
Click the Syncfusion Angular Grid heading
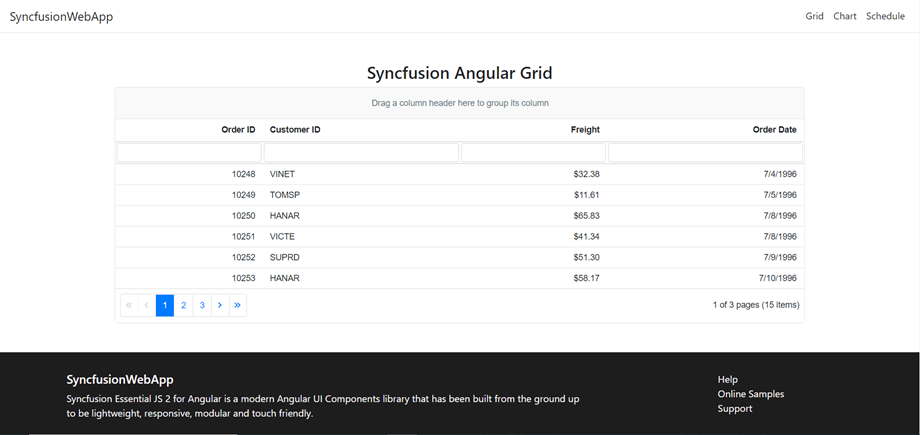pos(460,73)
